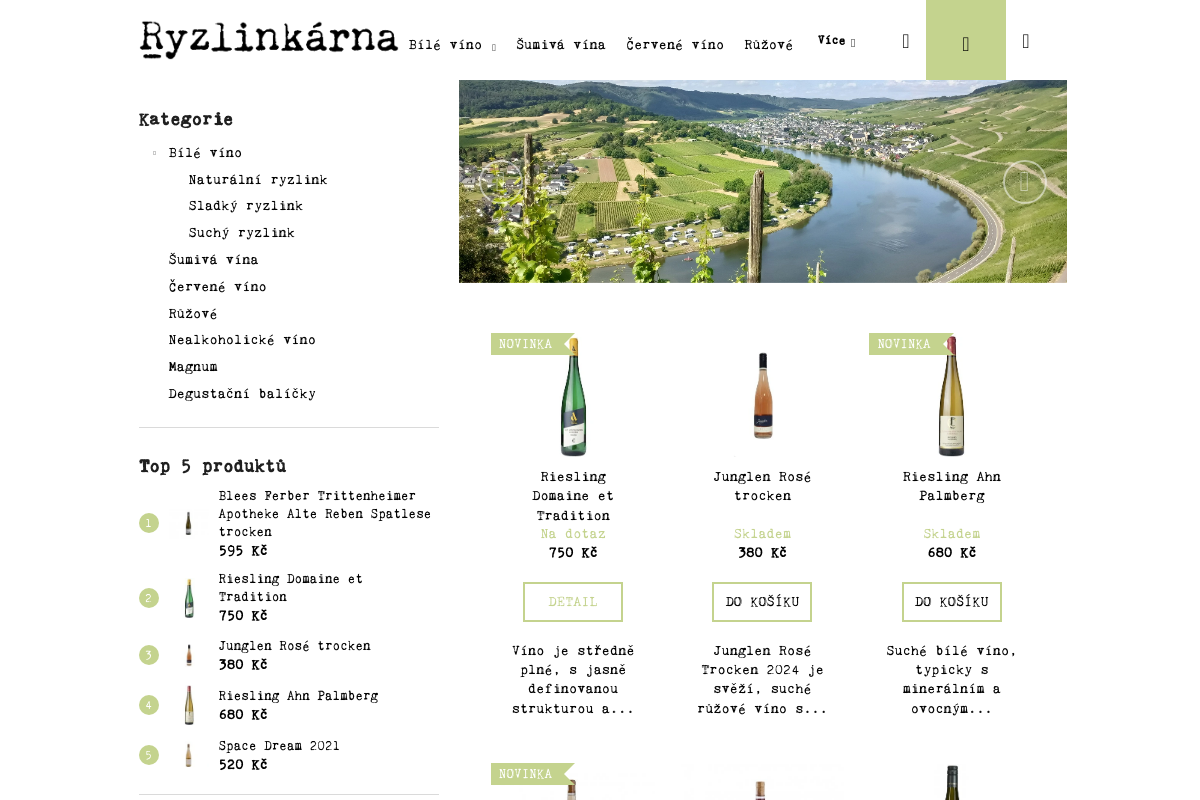Click the Riesling Ahn Palmberg product title
The height and width of the screenshot is (800, 1200).
(951, 486)
